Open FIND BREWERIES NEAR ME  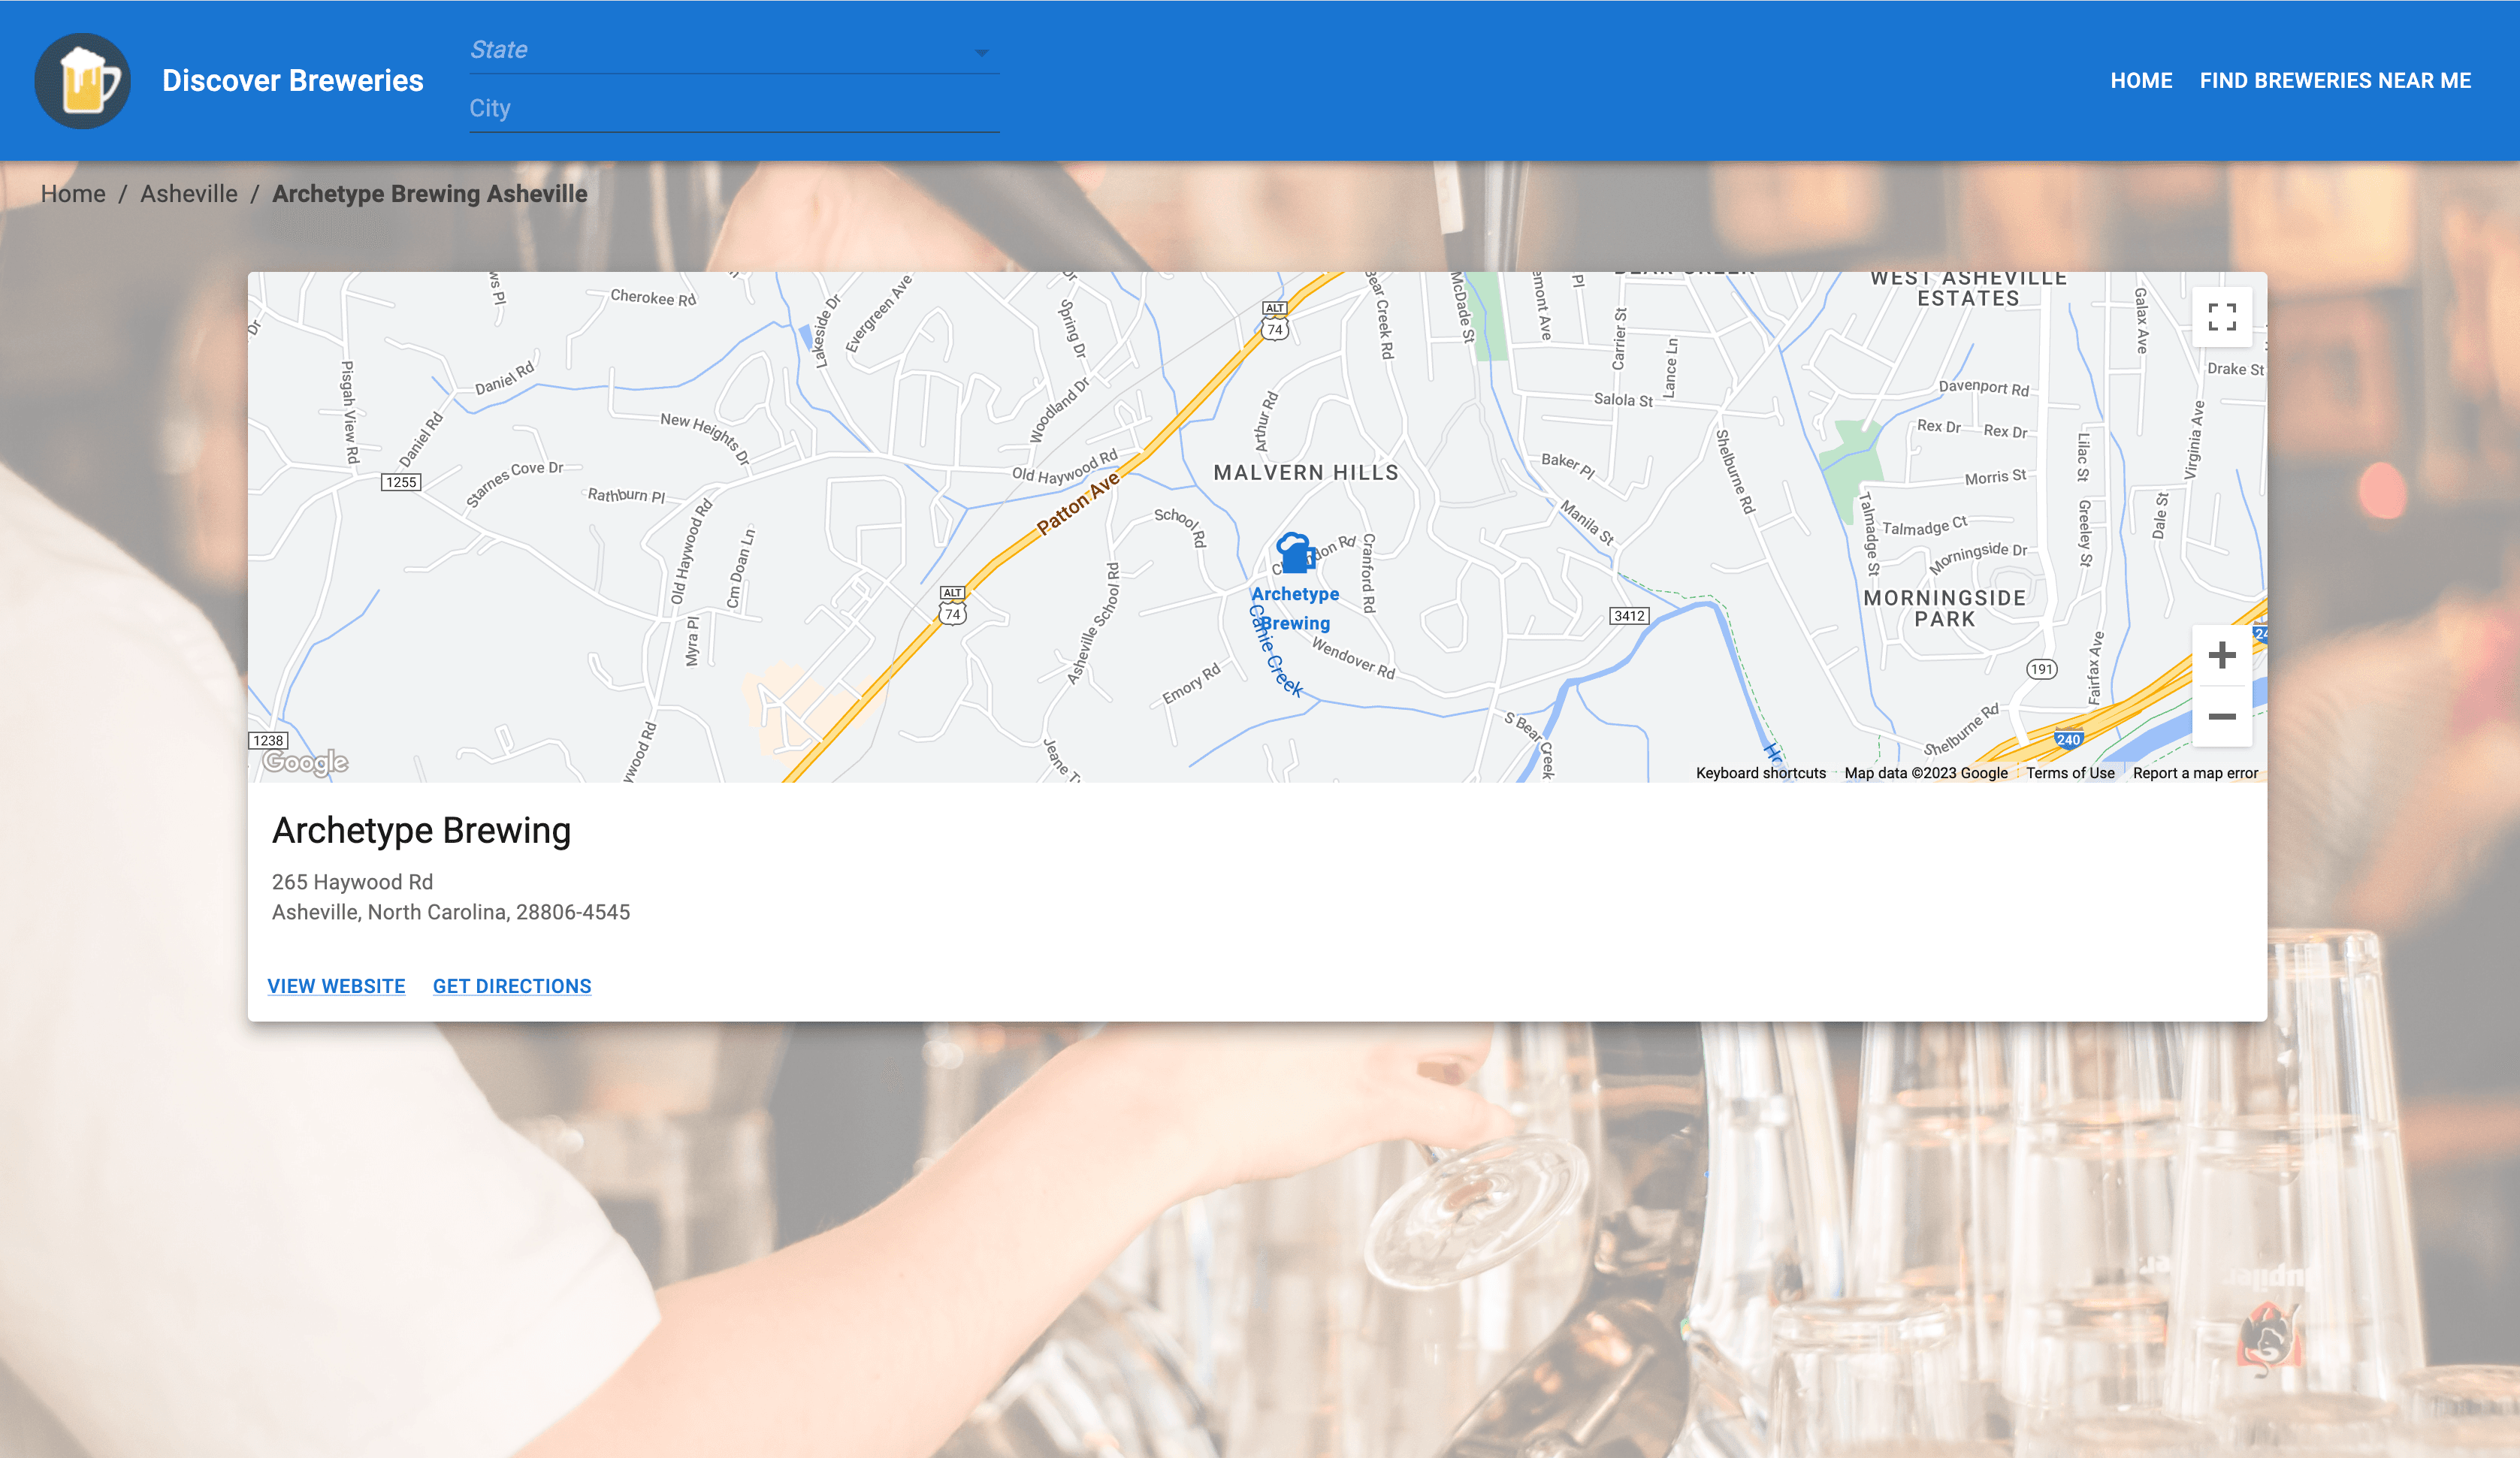[x=2335, y=81]
